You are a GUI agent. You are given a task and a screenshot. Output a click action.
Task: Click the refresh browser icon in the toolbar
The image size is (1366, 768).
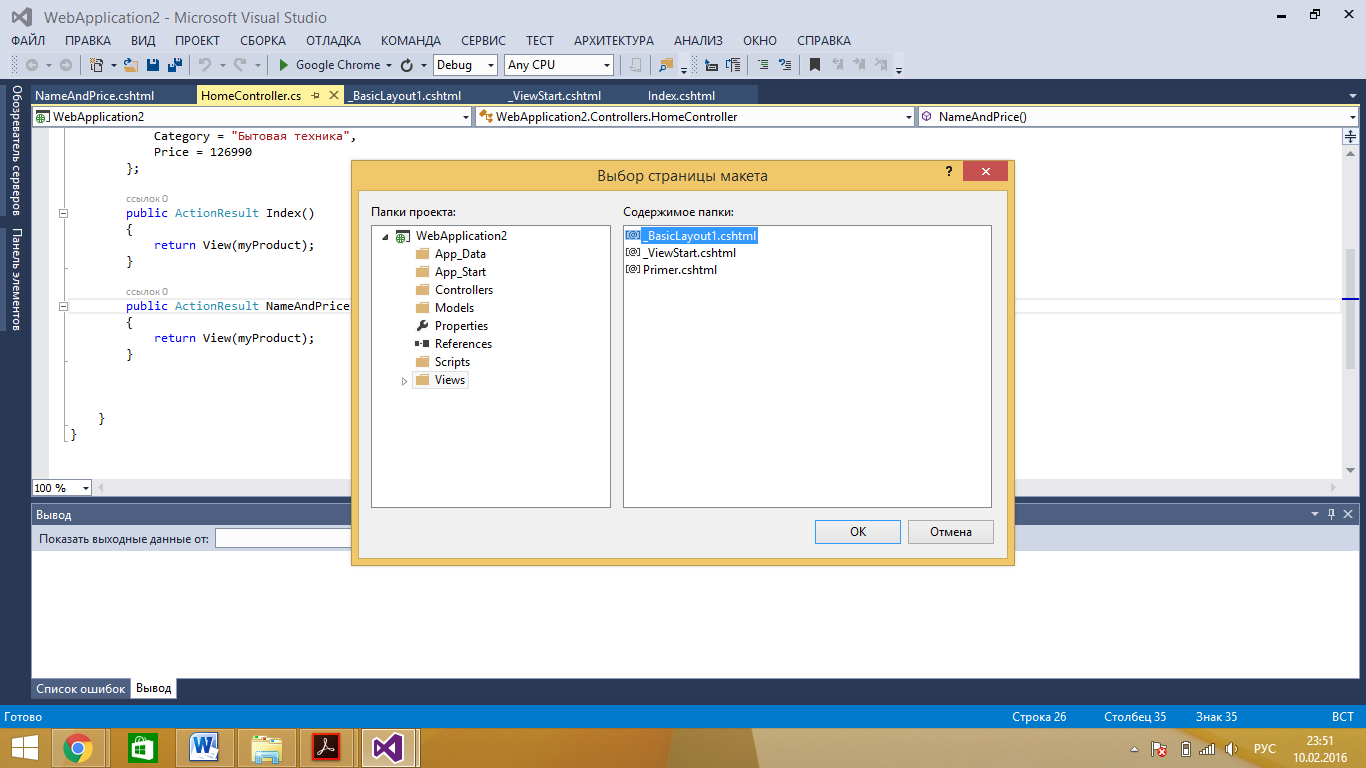[x=407, y=65]
